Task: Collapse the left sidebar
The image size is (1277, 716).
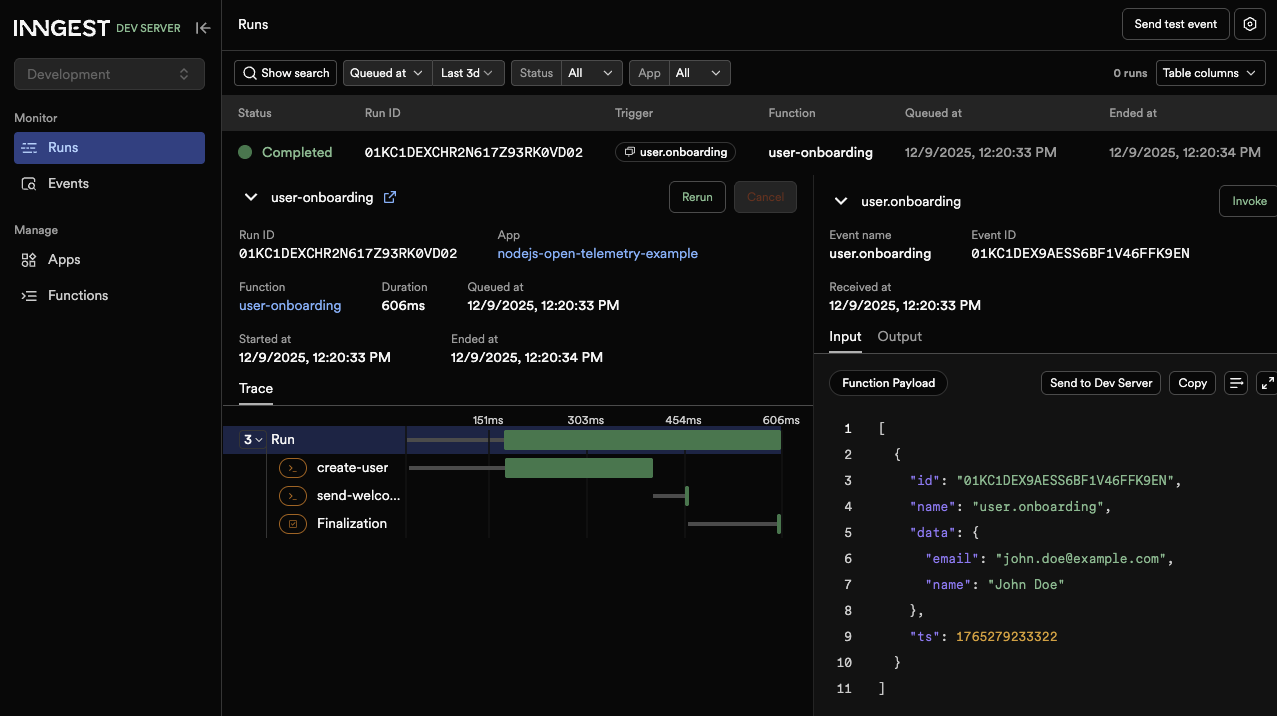Action: [x=203, y=28]
